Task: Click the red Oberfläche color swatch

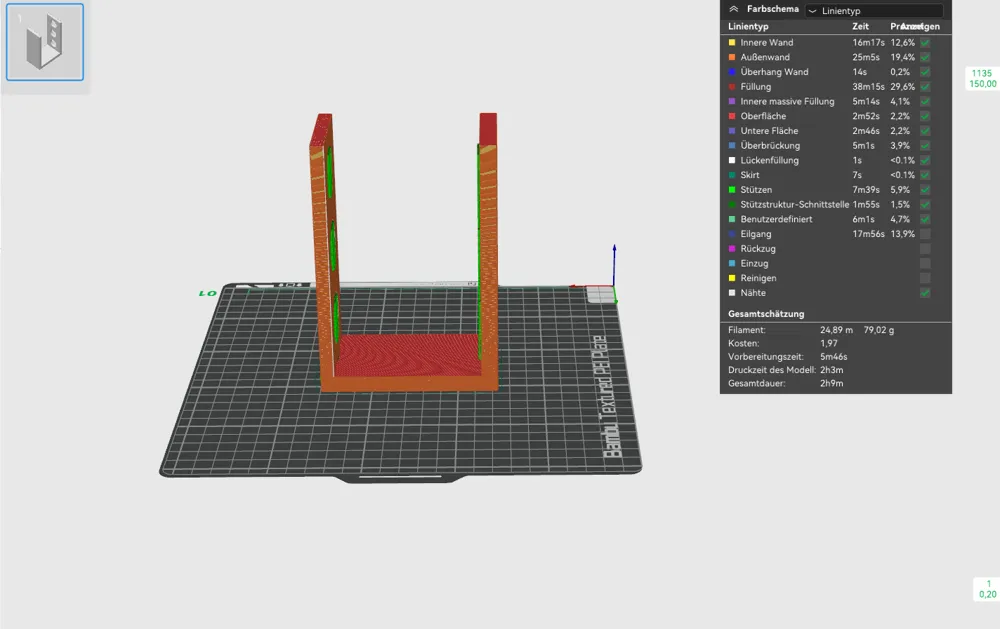Action: 732,116
